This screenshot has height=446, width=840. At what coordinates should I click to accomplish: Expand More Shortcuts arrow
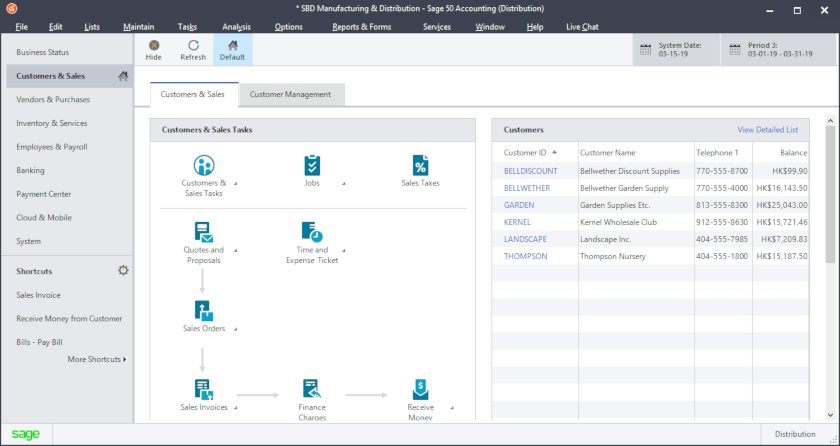coord(125,359)
